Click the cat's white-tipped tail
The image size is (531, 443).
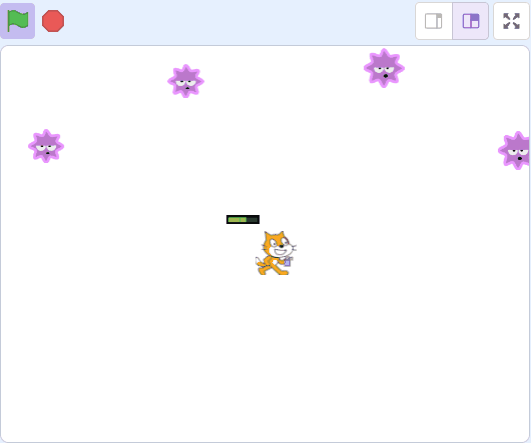[259, 261]
